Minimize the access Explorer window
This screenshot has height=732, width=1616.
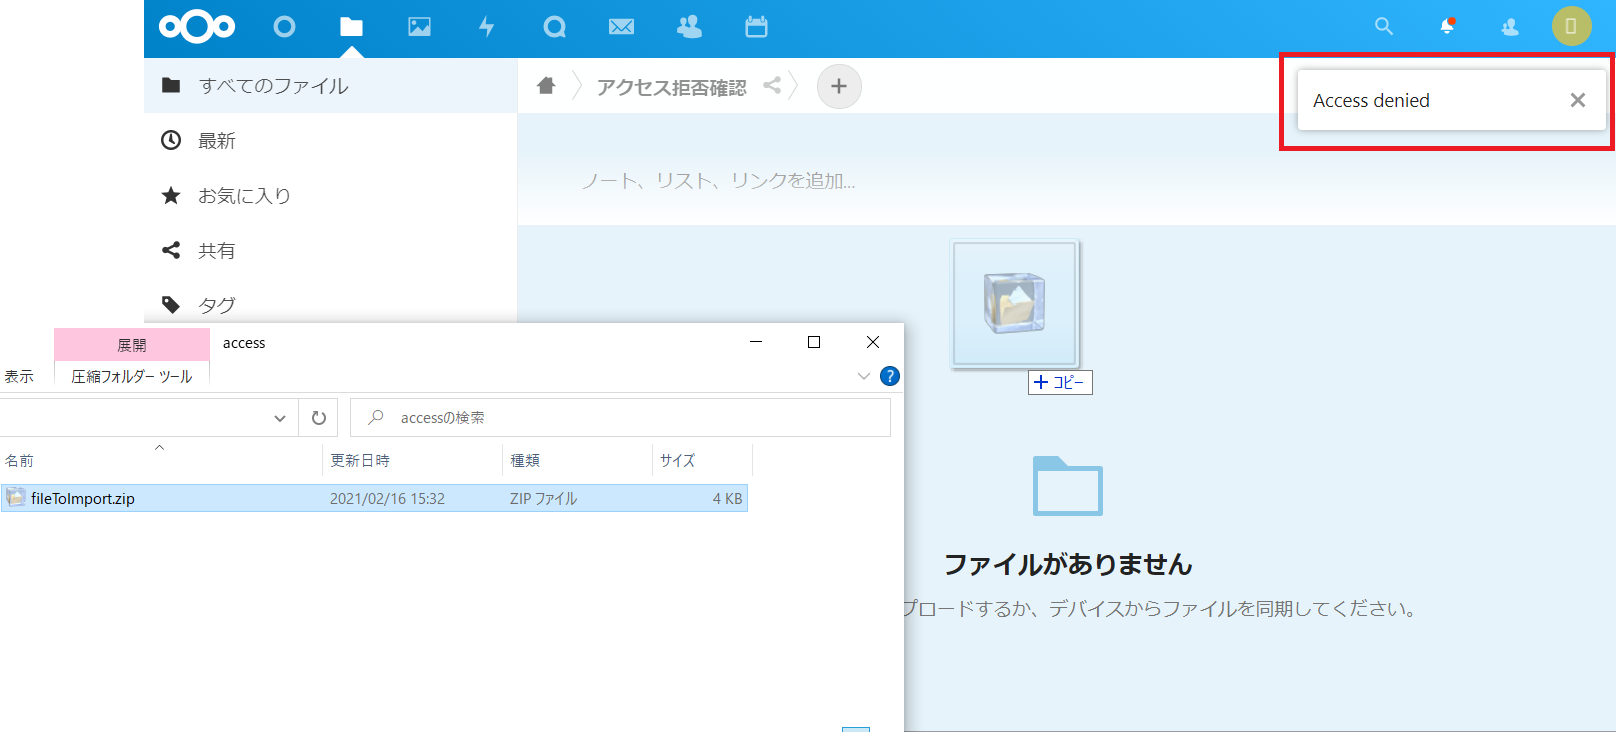(x=756, y=342)
